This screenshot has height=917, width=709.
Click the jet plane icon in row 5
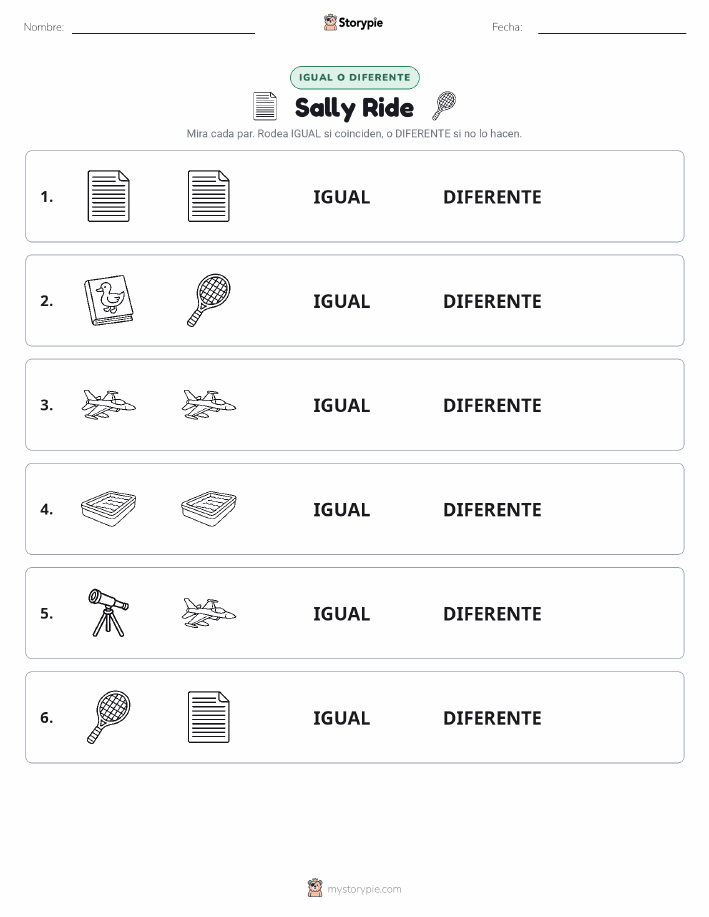(x=209, y=613)
